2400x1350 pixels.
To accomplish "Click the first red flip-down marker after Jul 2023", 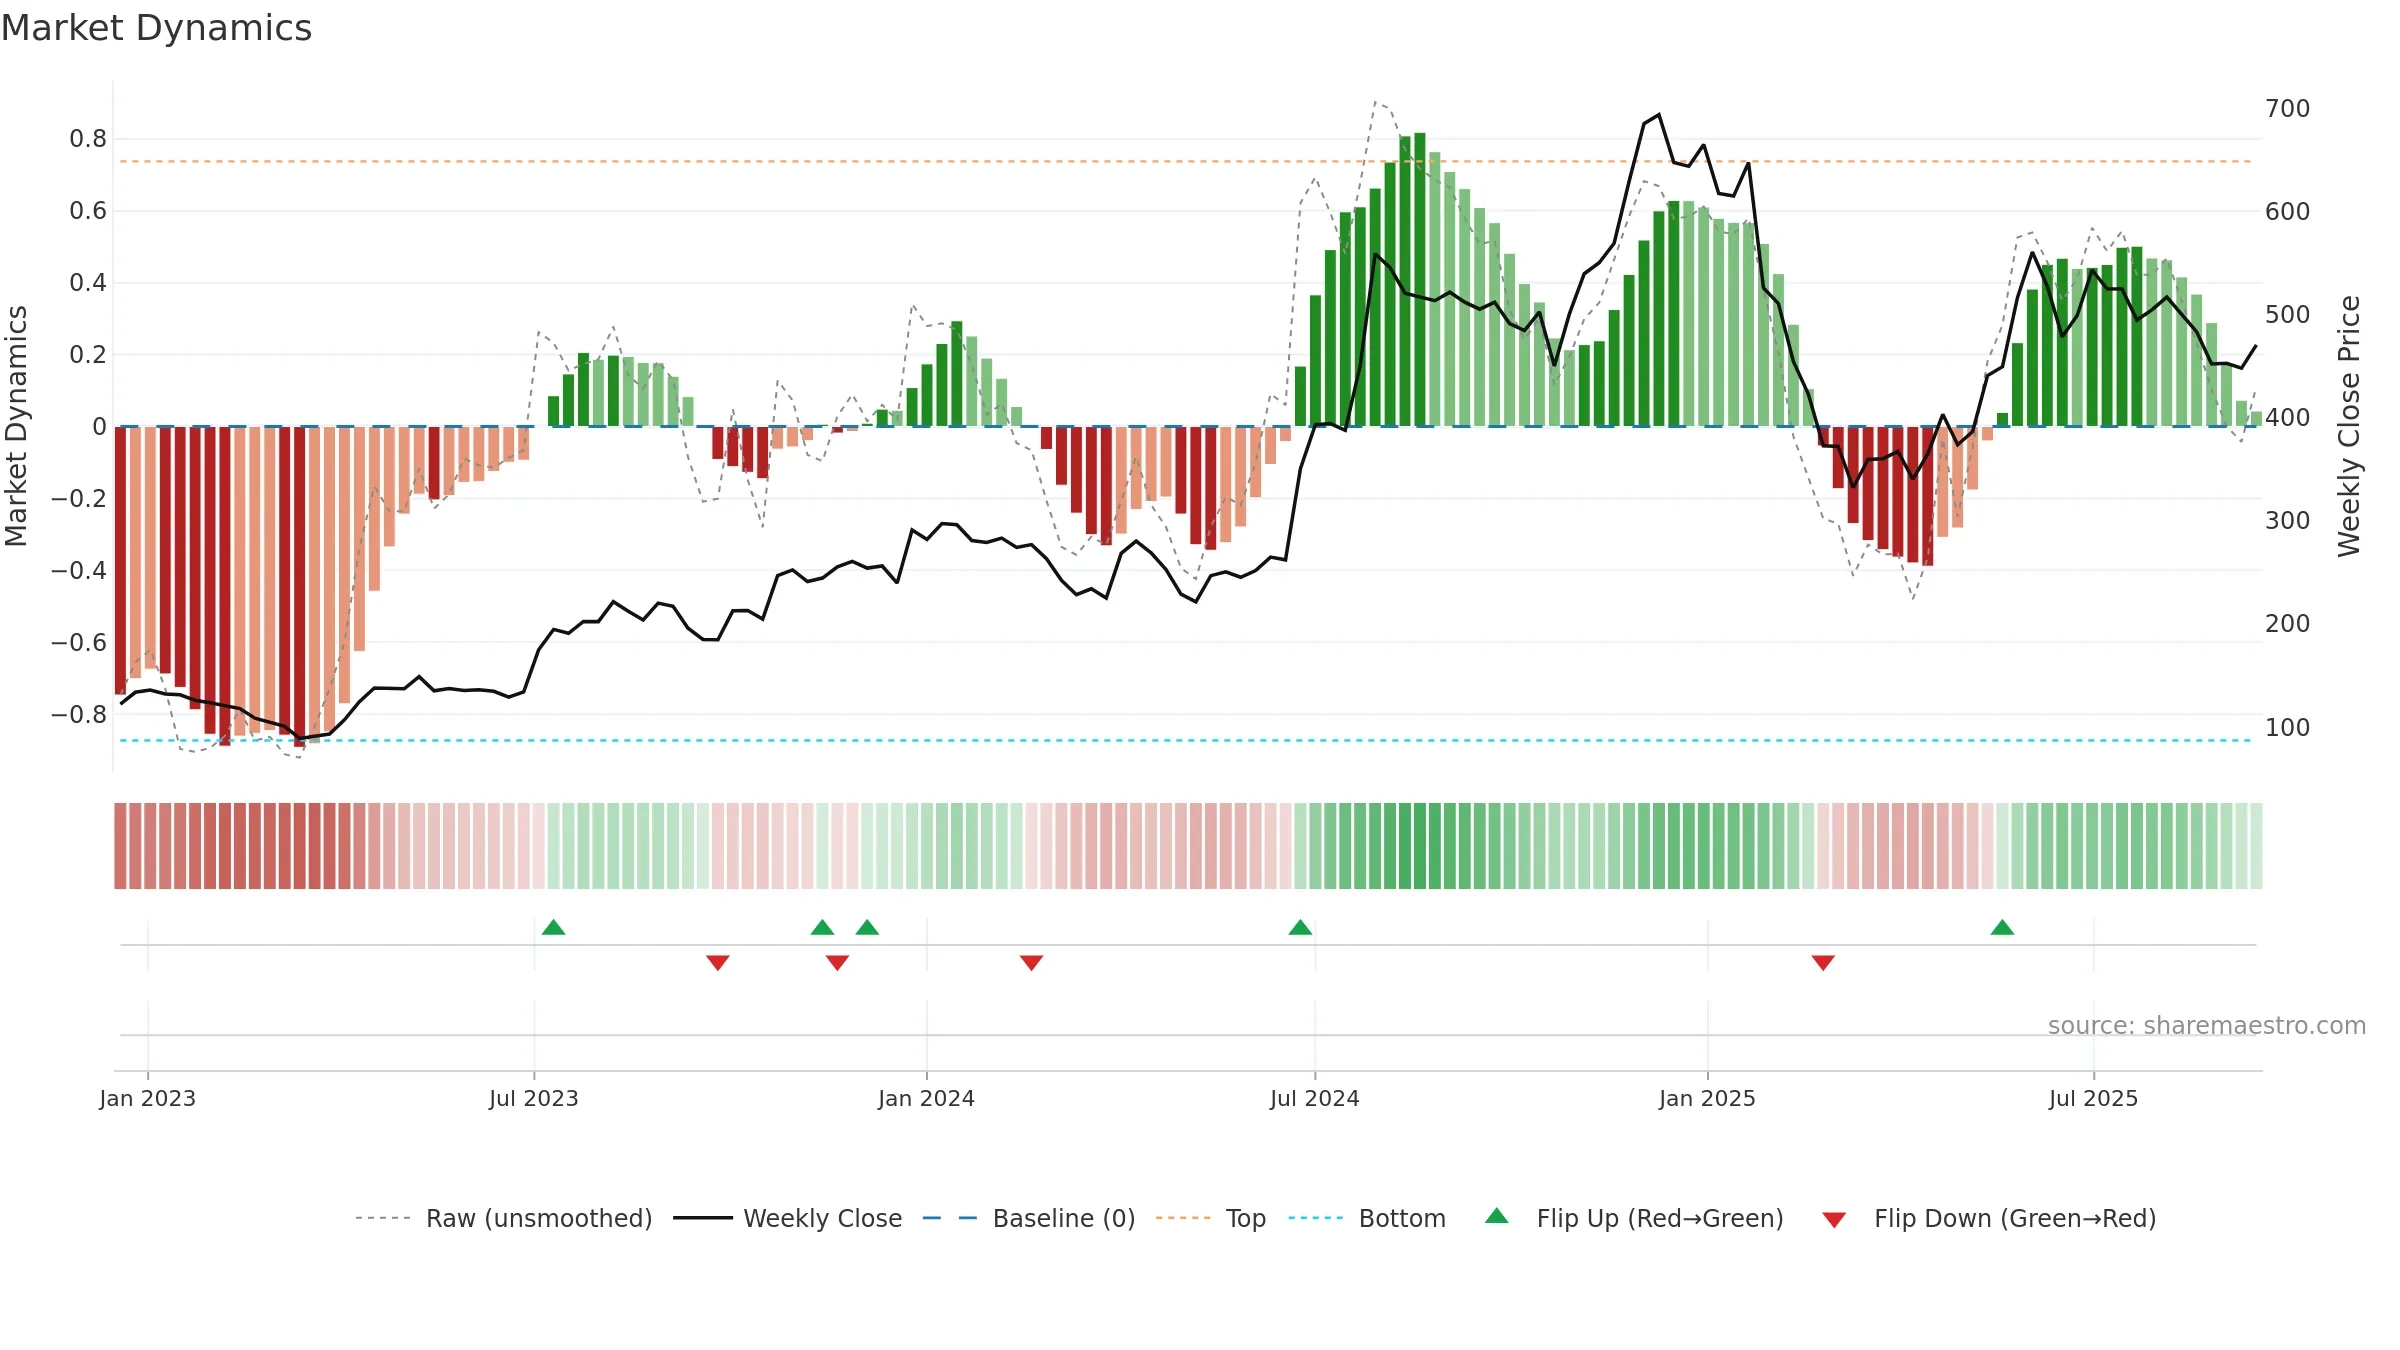I will (717, 962).
